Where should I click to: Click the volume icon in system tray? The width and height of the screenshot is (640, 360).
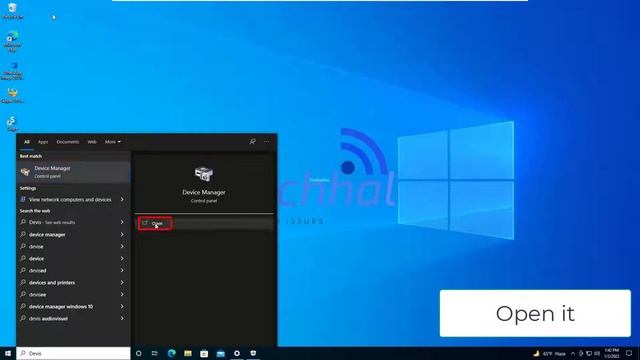point(597,353)
